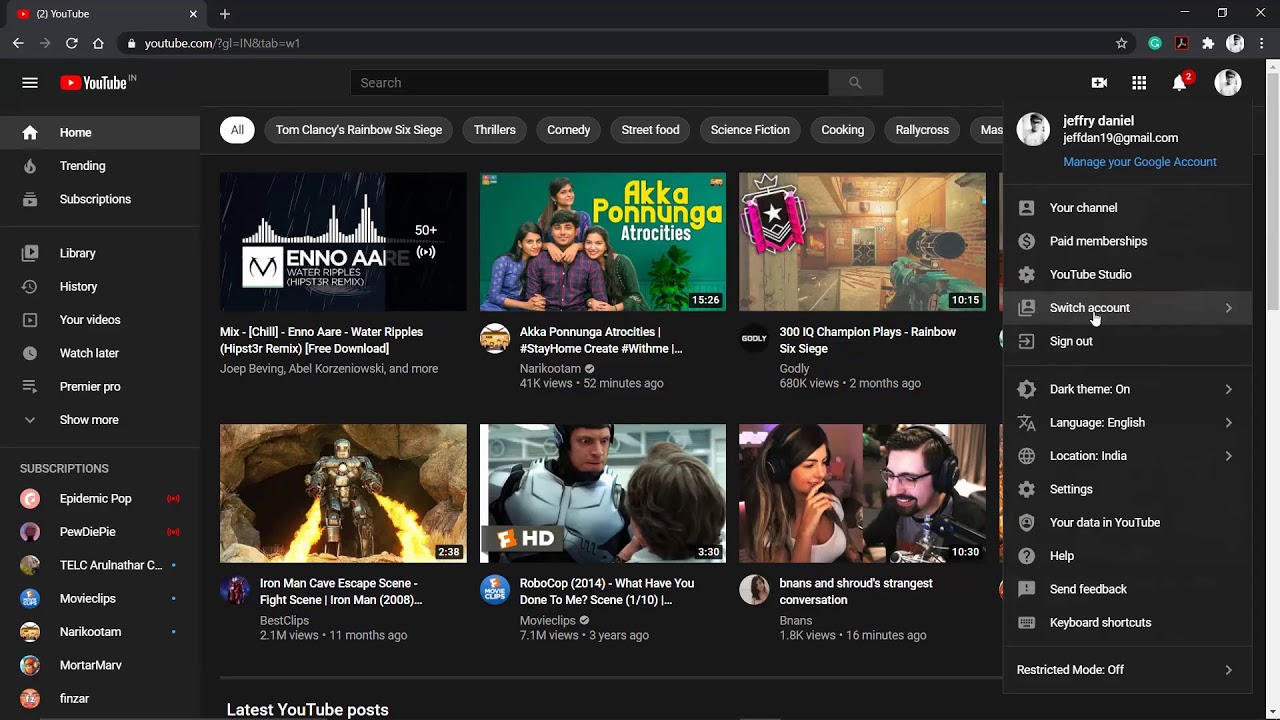This screenshot has width=1280, height=720.
Task: Open the Dark theme: On setting
Action: 1127,389
